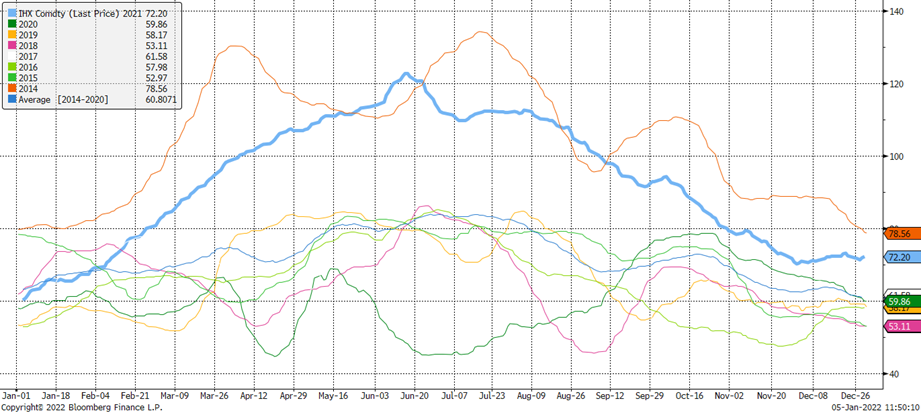This screenshot has height=413, width=921.
Task: Click the 140 value on the y-axis
Action: (896, 11)
